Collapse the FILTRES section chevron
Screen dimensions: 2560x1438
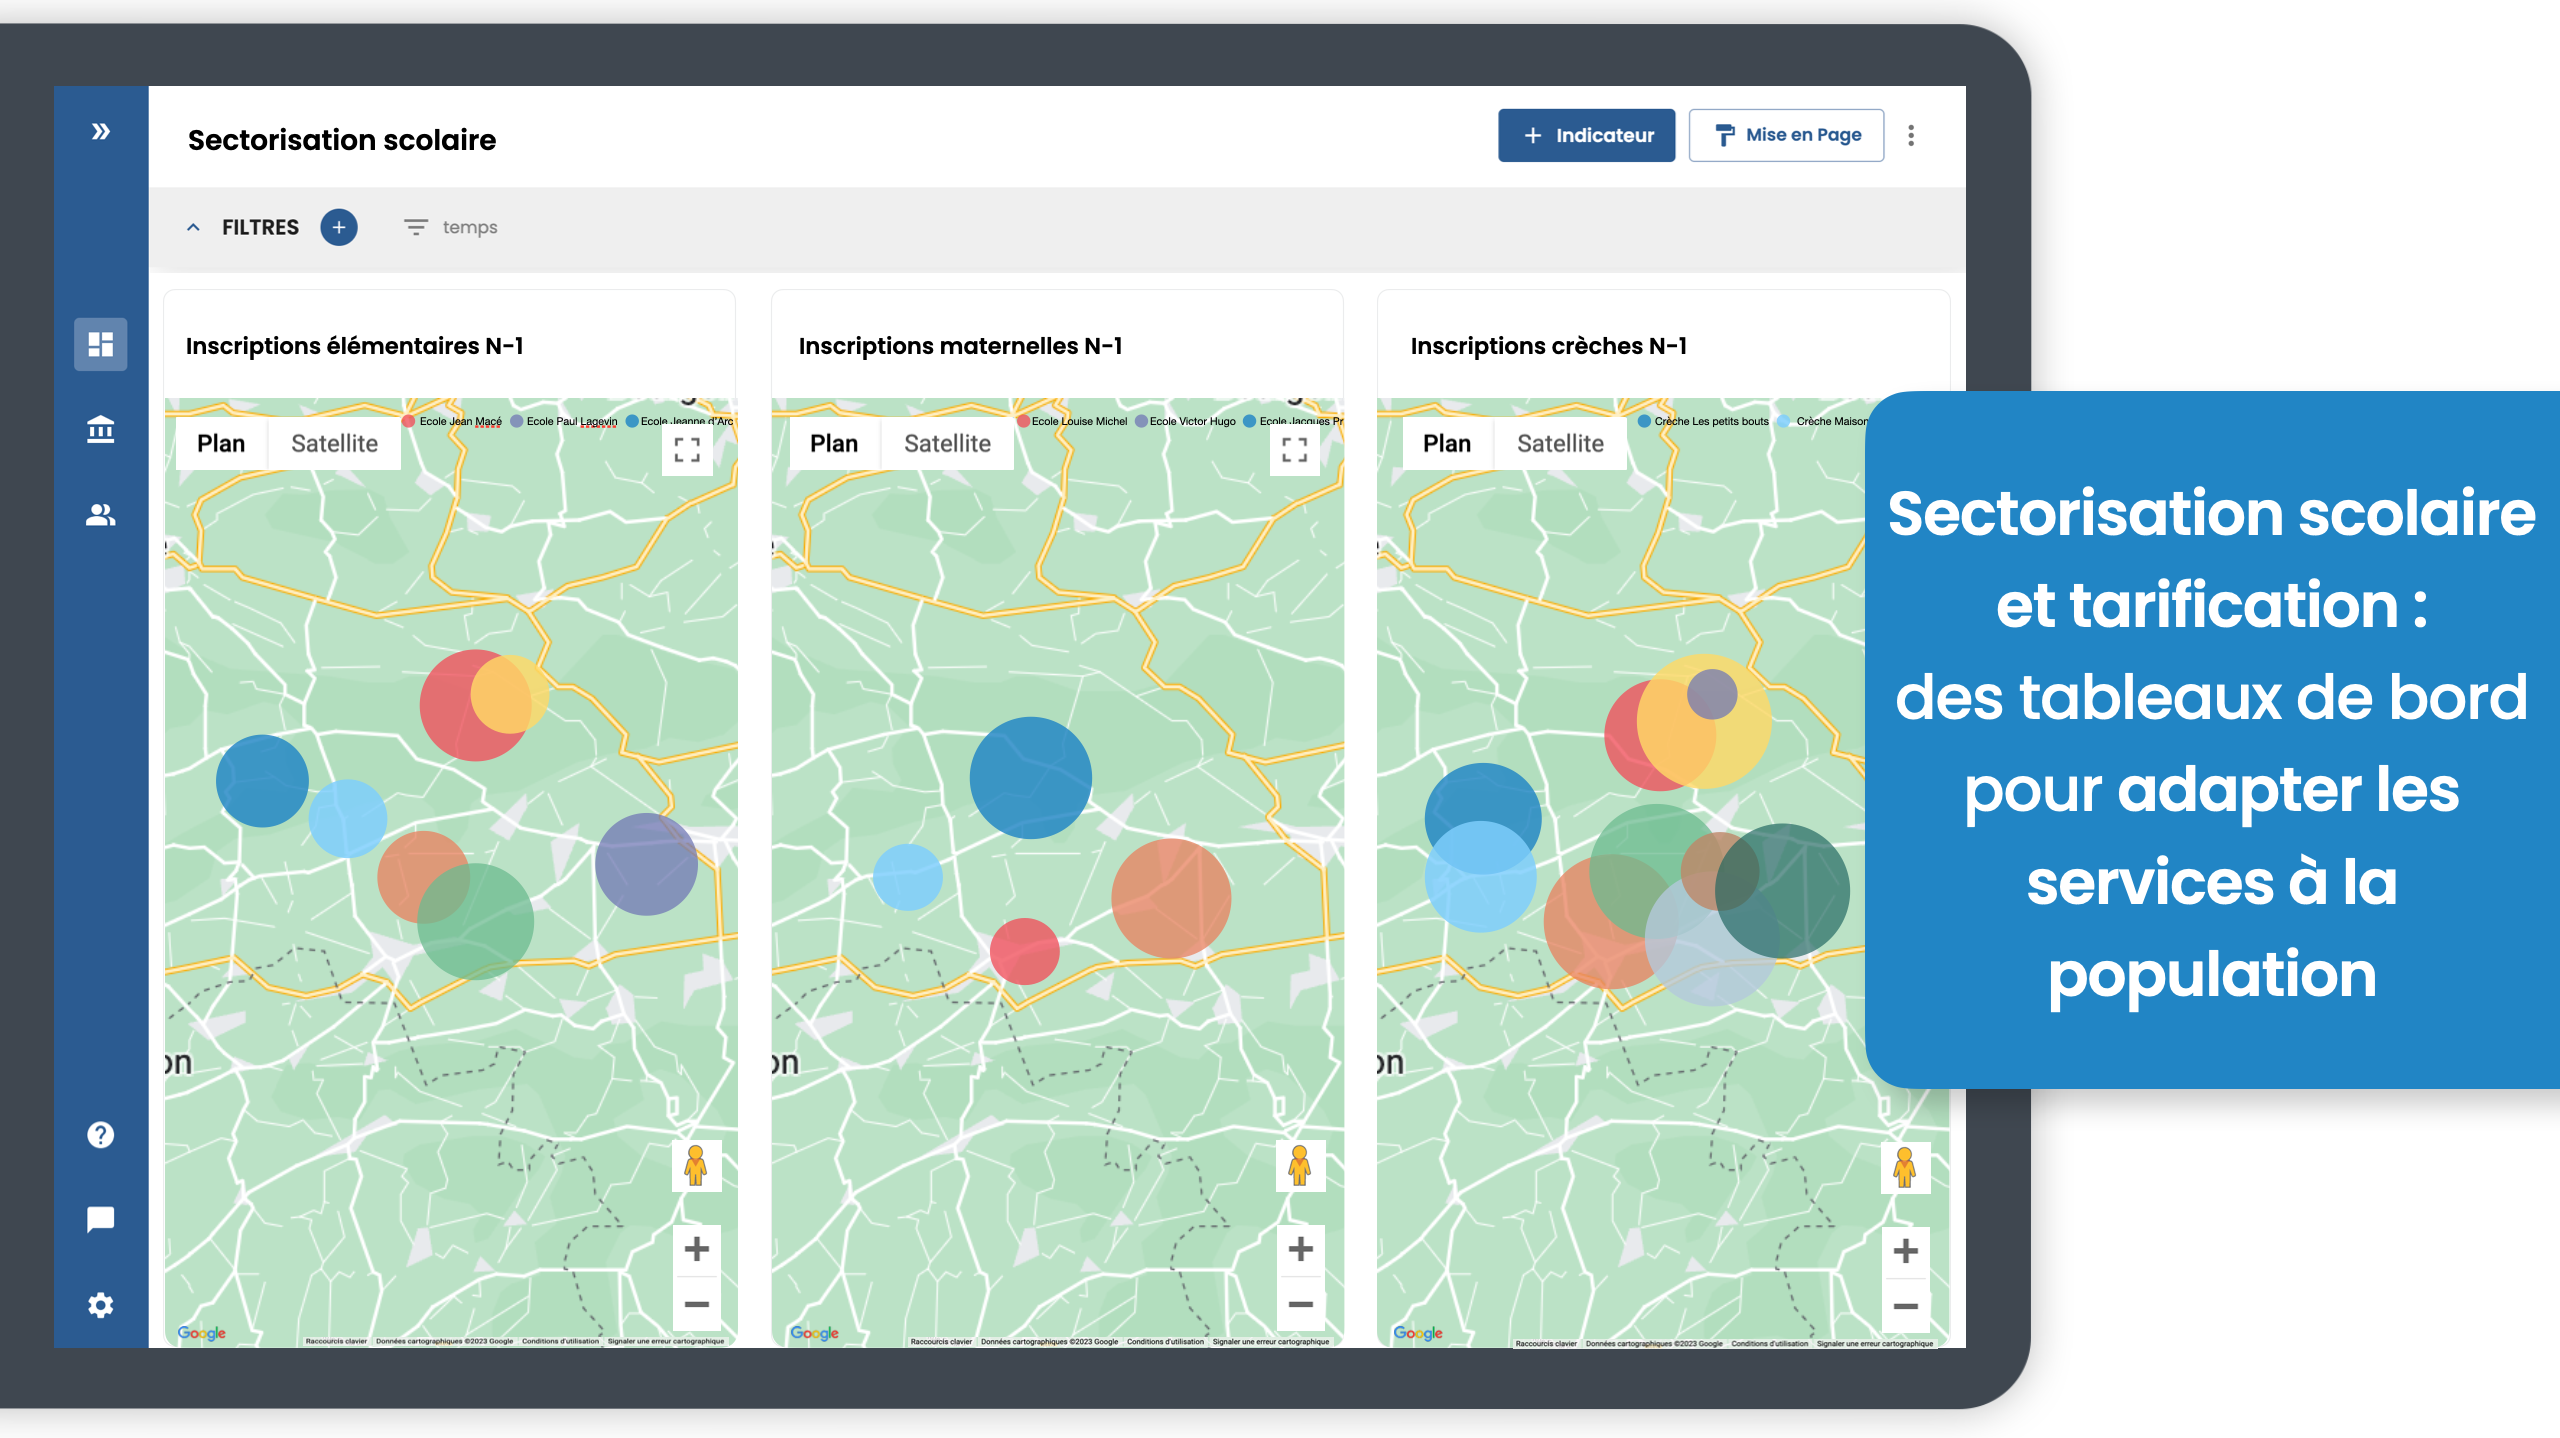193,227
